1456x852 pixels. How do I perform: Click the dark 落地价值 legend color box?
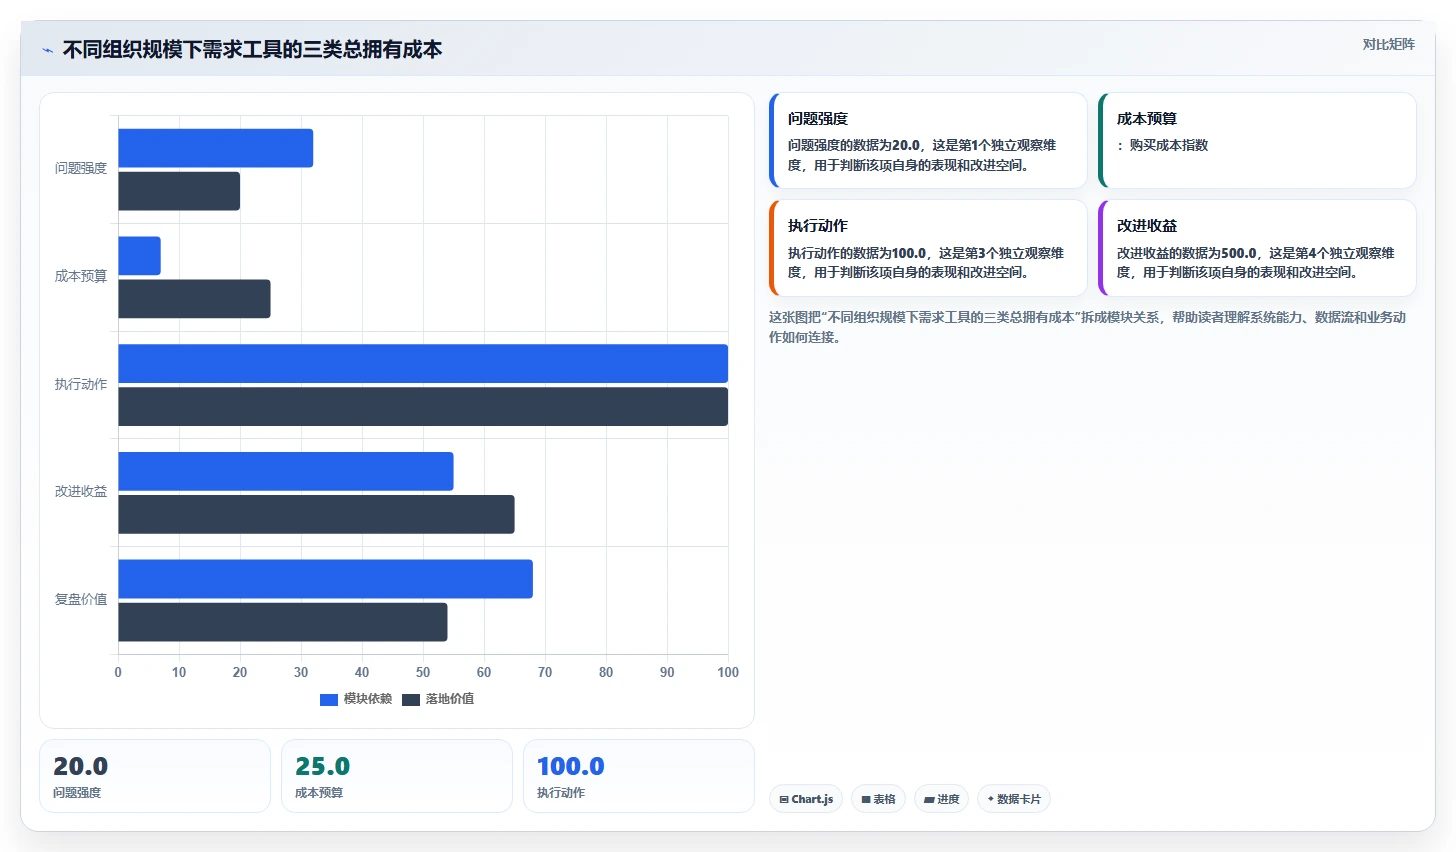click(x=411, y=700)
